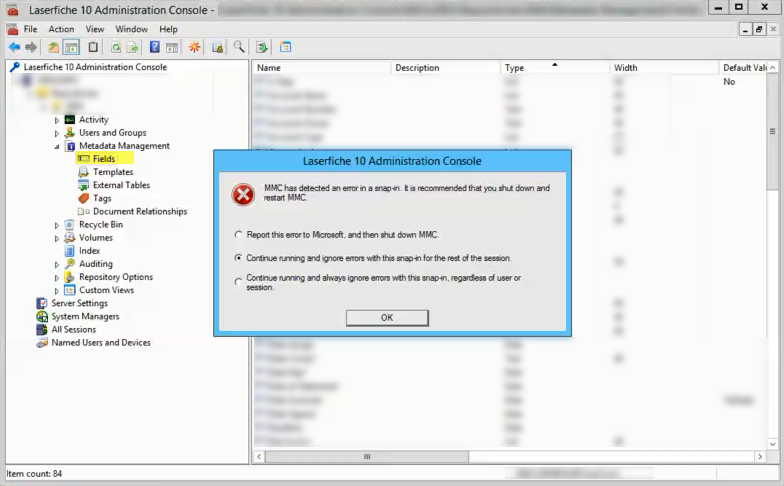This screenshot has height=486, width=784.
Task: Open the Window menu
Action: [x=132, y=29]
